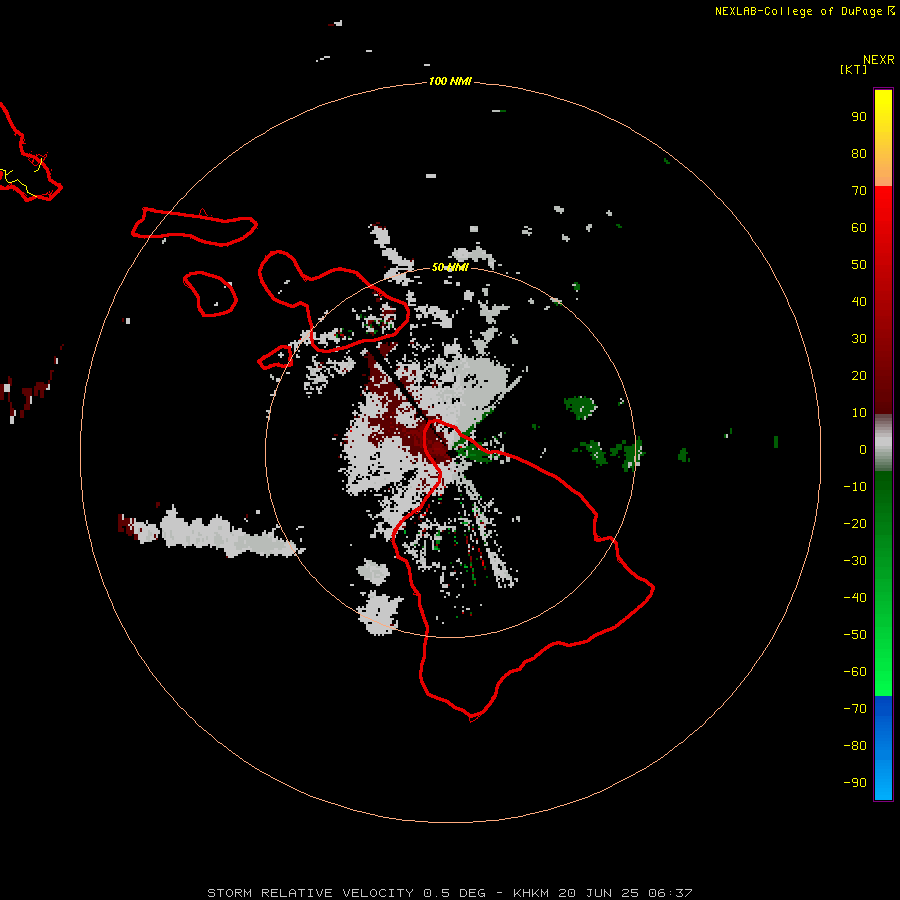Viewport: 900px width, 900px height.
Task: Click the NEXR label above colorbar
Action: coord(879,60)
